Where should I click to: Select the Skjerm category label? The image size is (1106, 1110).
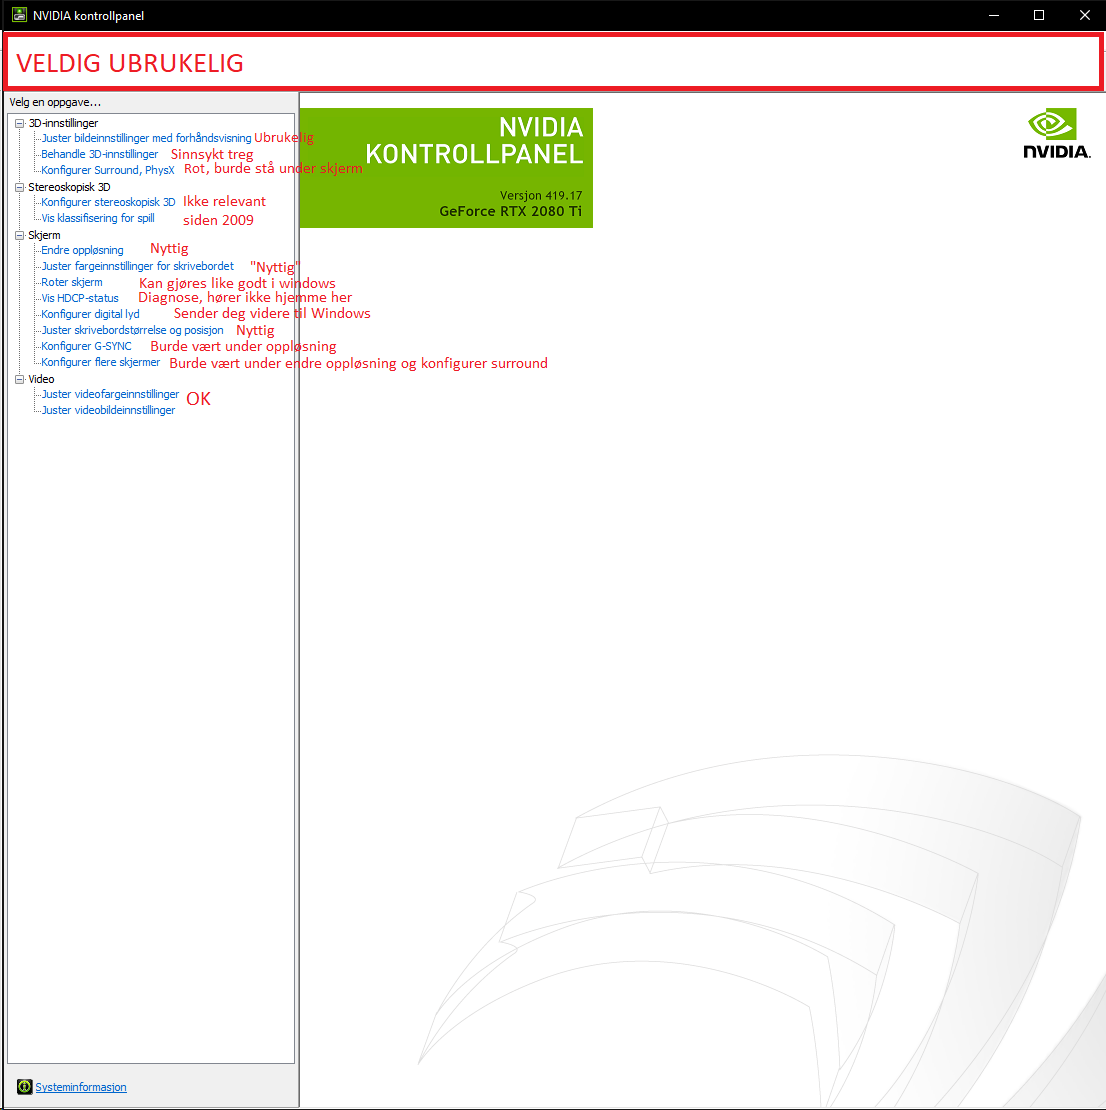pos(44,236)
